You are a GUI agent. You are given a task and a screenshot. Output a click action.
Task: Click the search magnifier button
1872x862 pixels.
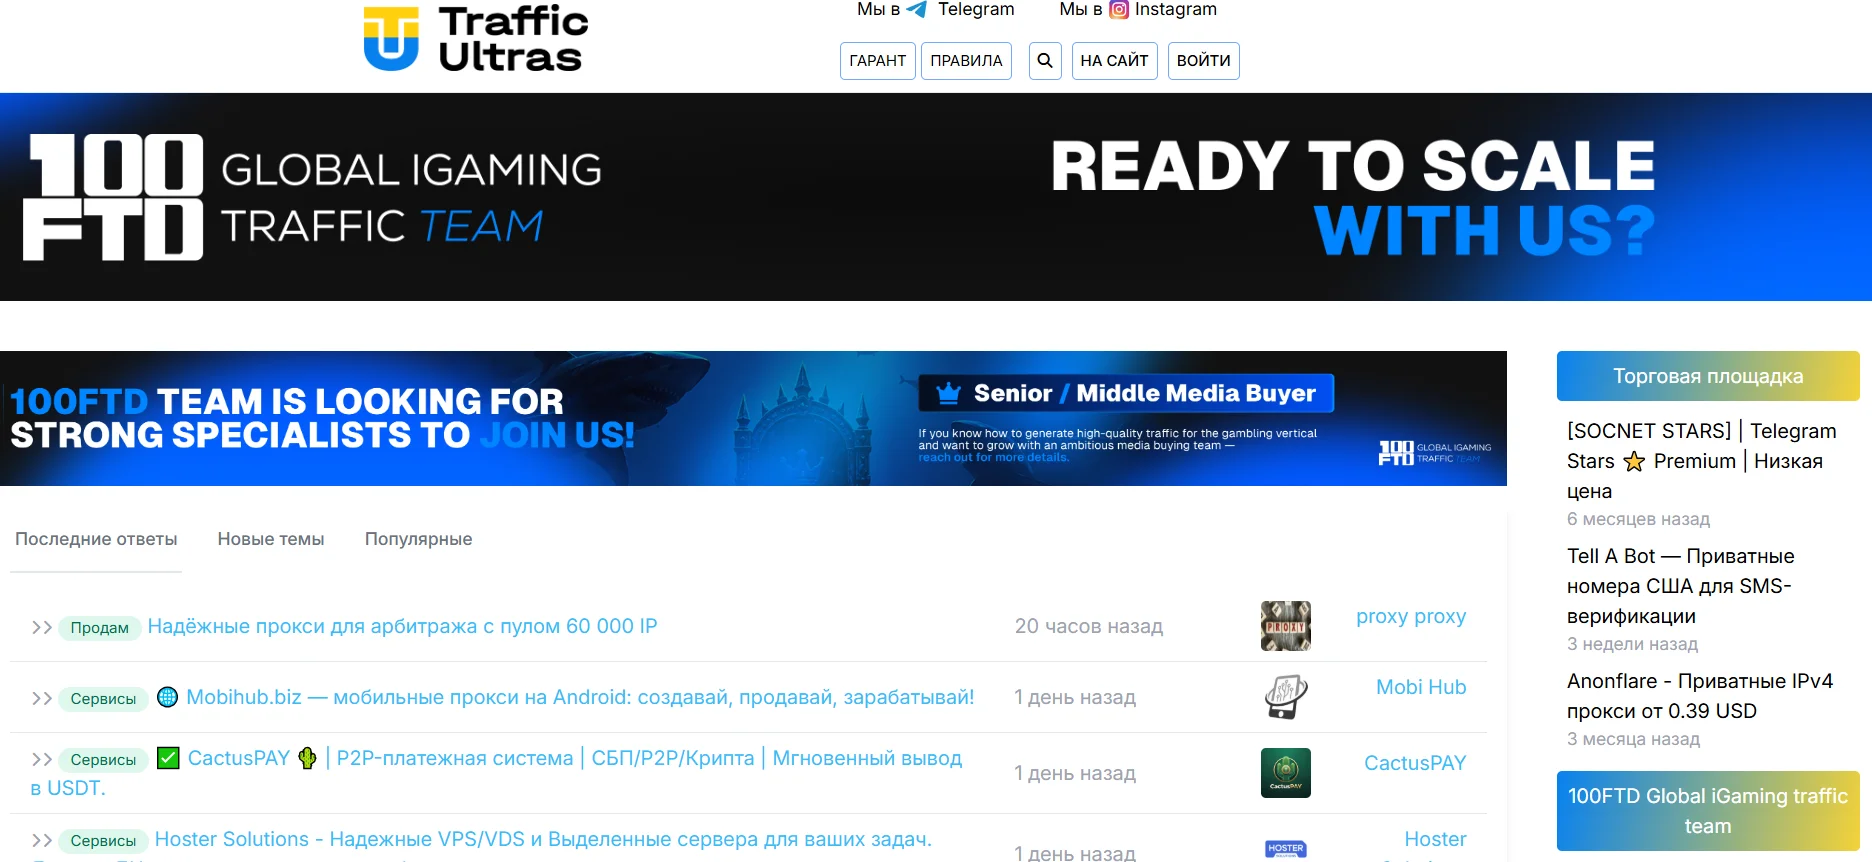(1045, 61)
